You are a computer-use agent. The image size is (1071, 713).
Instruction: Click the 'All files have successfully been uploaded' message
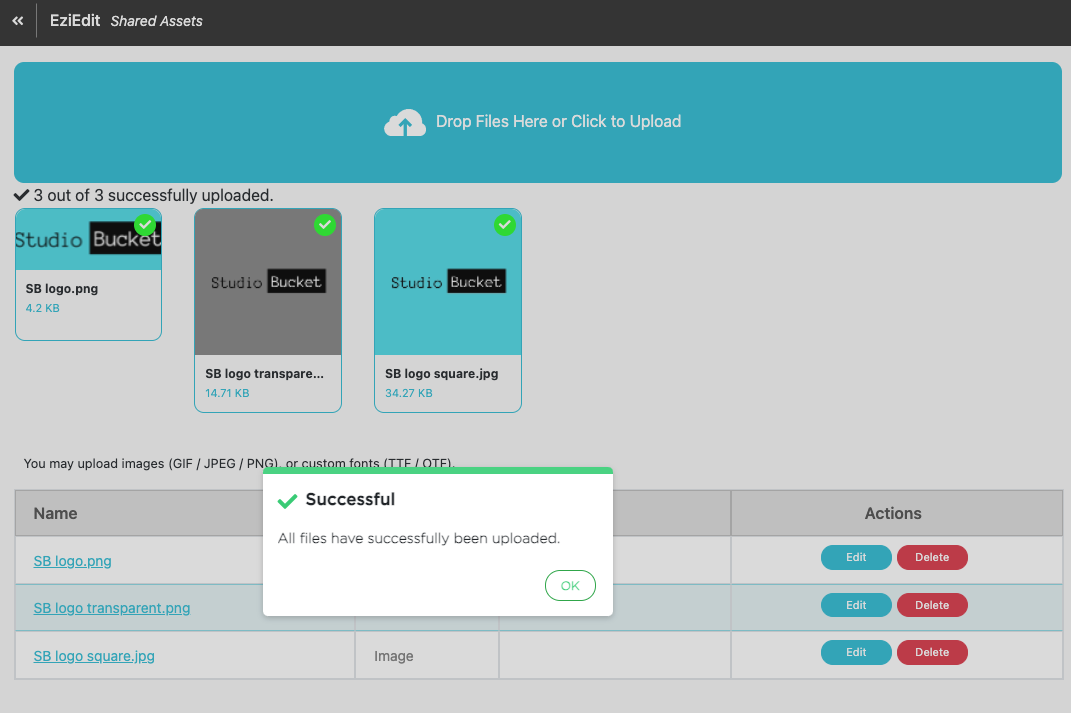pyautogui.click(x=419, y=538)
